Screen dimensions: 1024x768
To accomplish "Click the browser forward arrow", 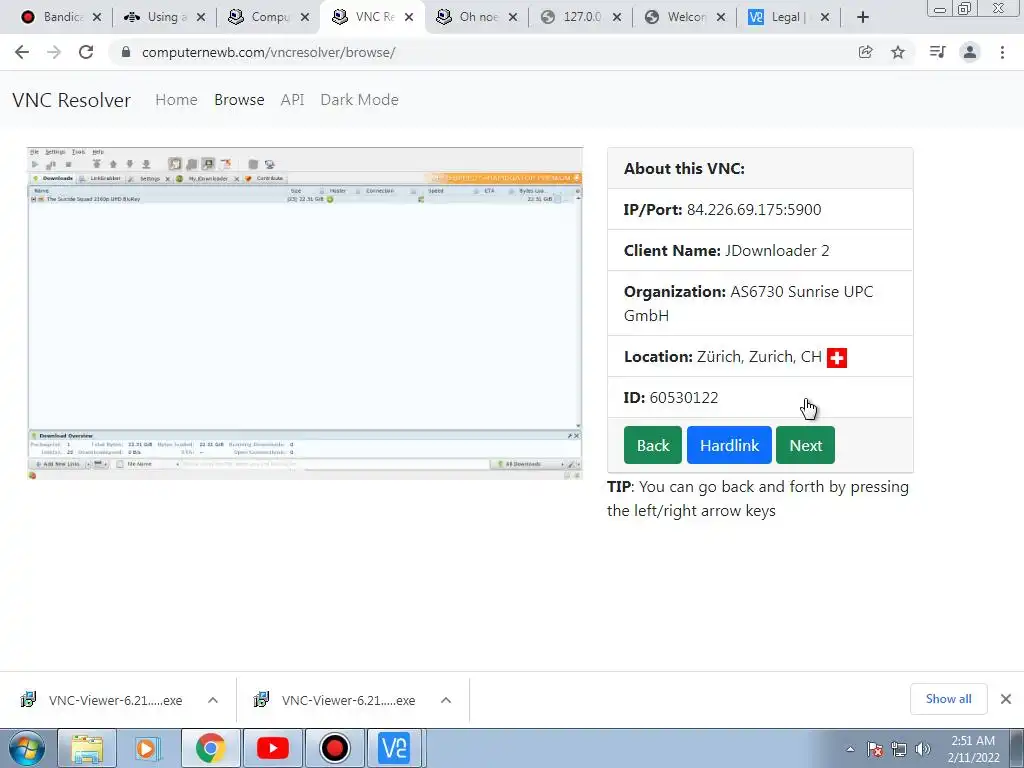I will pos(54,52).
